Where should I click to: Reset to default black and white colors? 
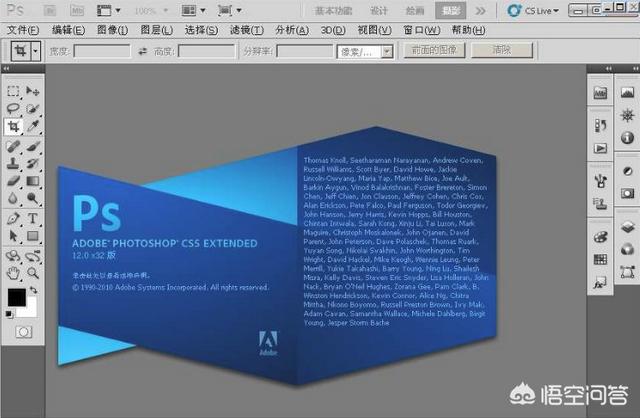[x=9, y=314]
